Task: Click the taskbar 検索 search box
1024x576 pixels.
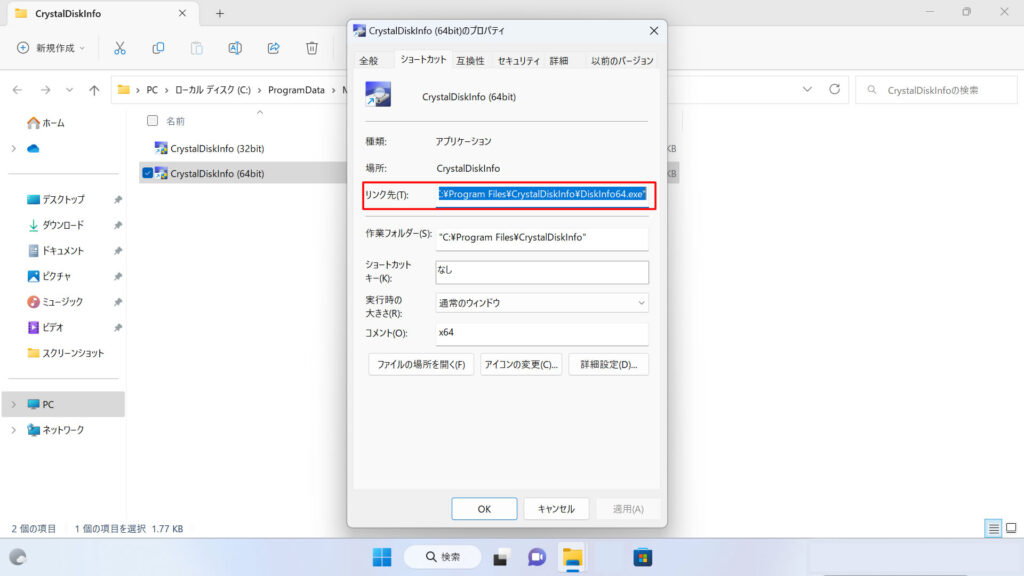Action: coord(443,557)
